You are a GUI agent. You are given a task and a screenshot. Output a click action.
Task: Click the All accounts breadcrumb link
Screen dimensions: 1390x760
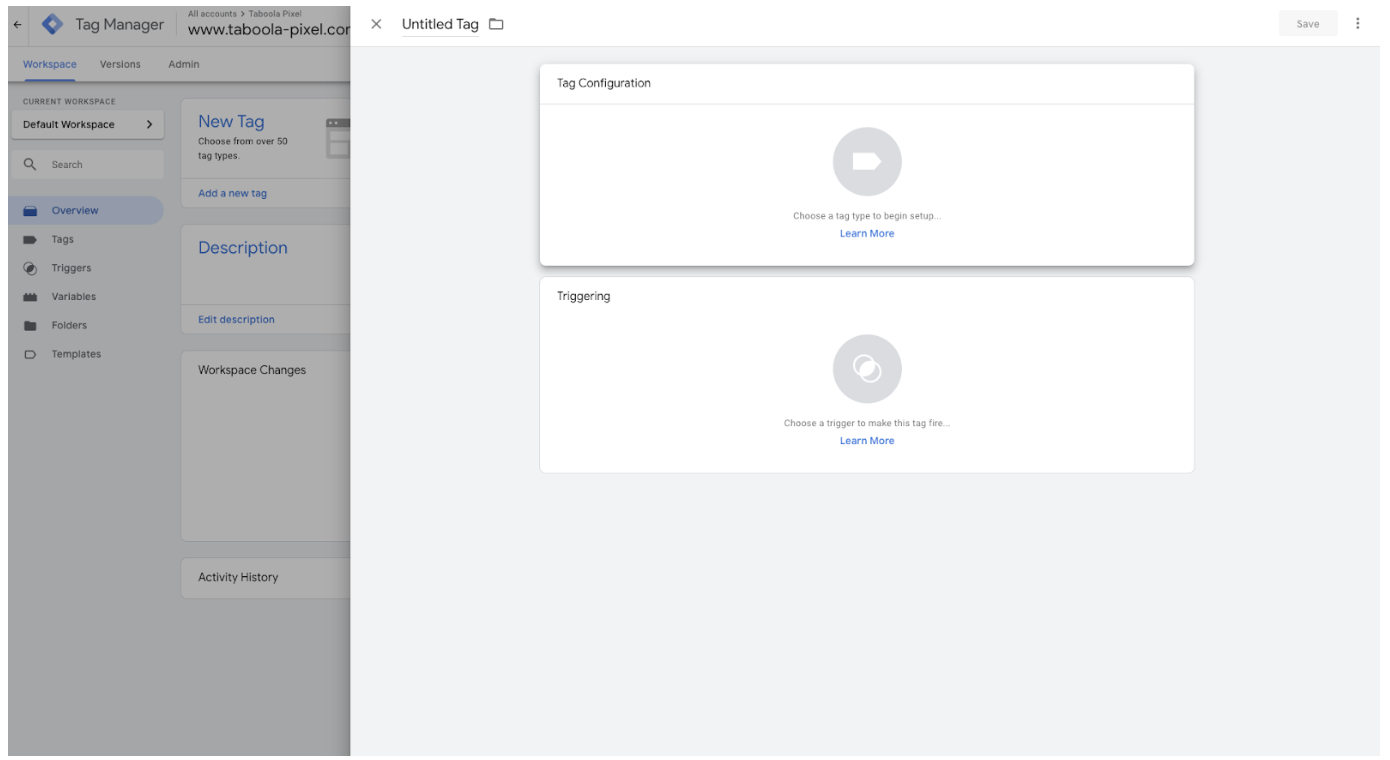[x=212, y=14]
